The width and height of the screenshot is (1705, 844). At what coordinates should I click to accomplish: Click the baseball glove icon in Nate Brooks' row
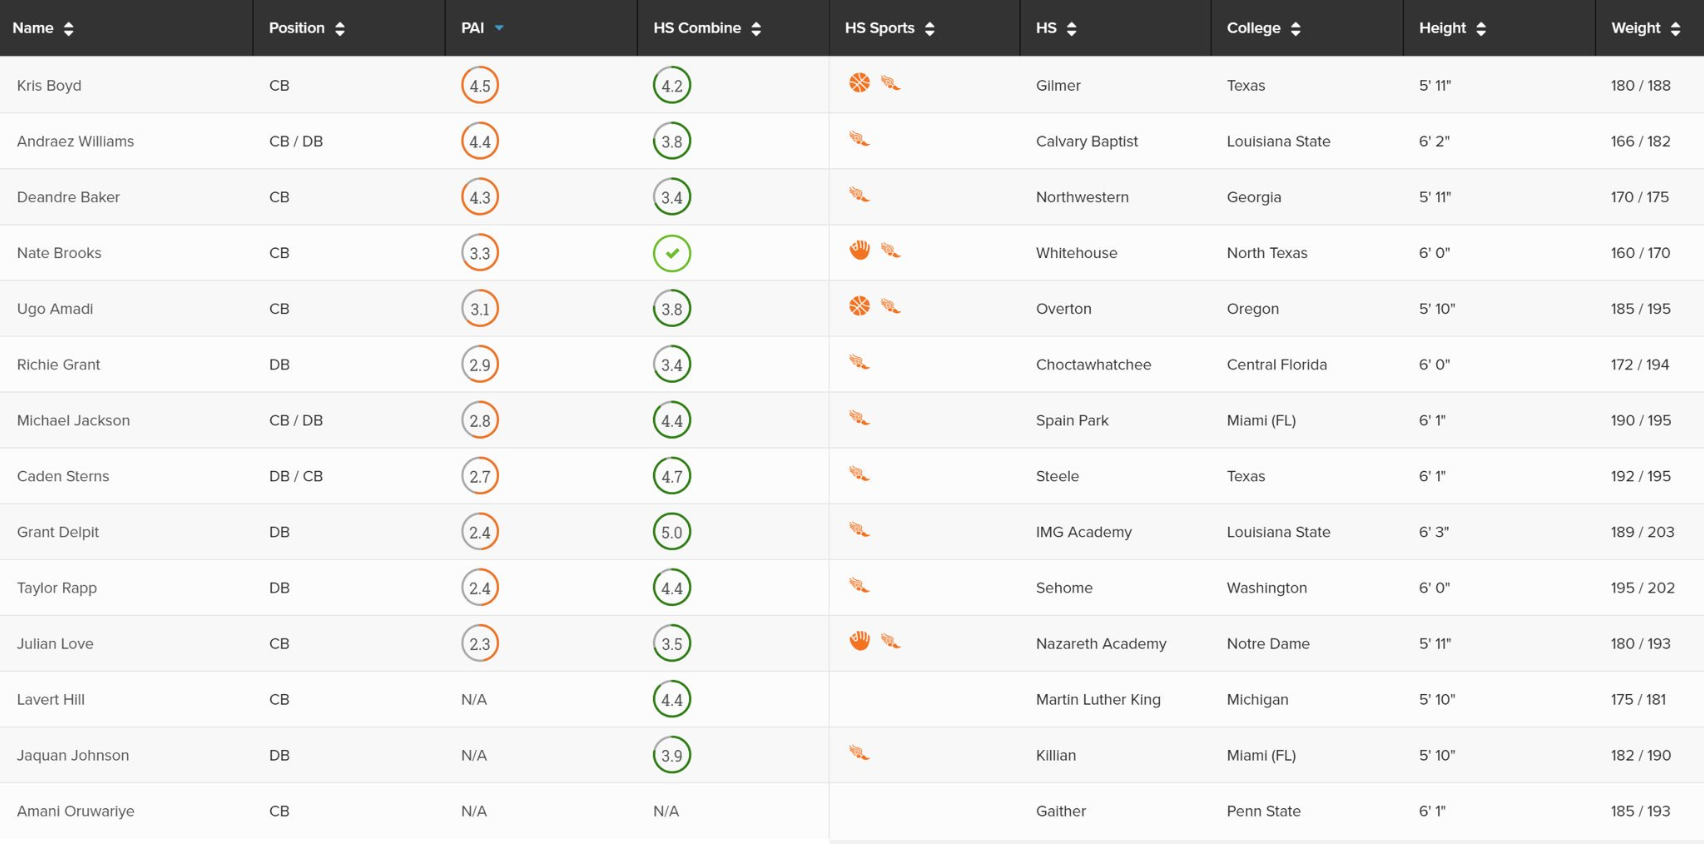[x=859, y=250]
